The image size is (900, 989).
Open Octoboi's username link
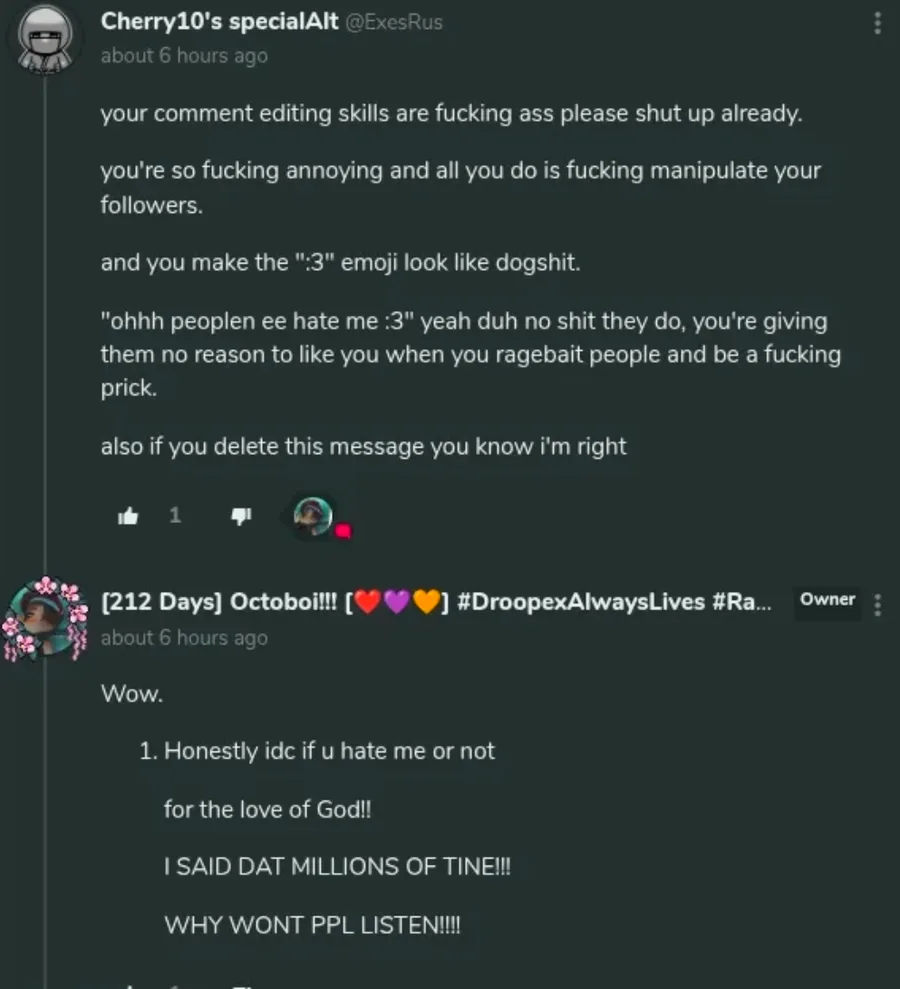click(436, 602)
